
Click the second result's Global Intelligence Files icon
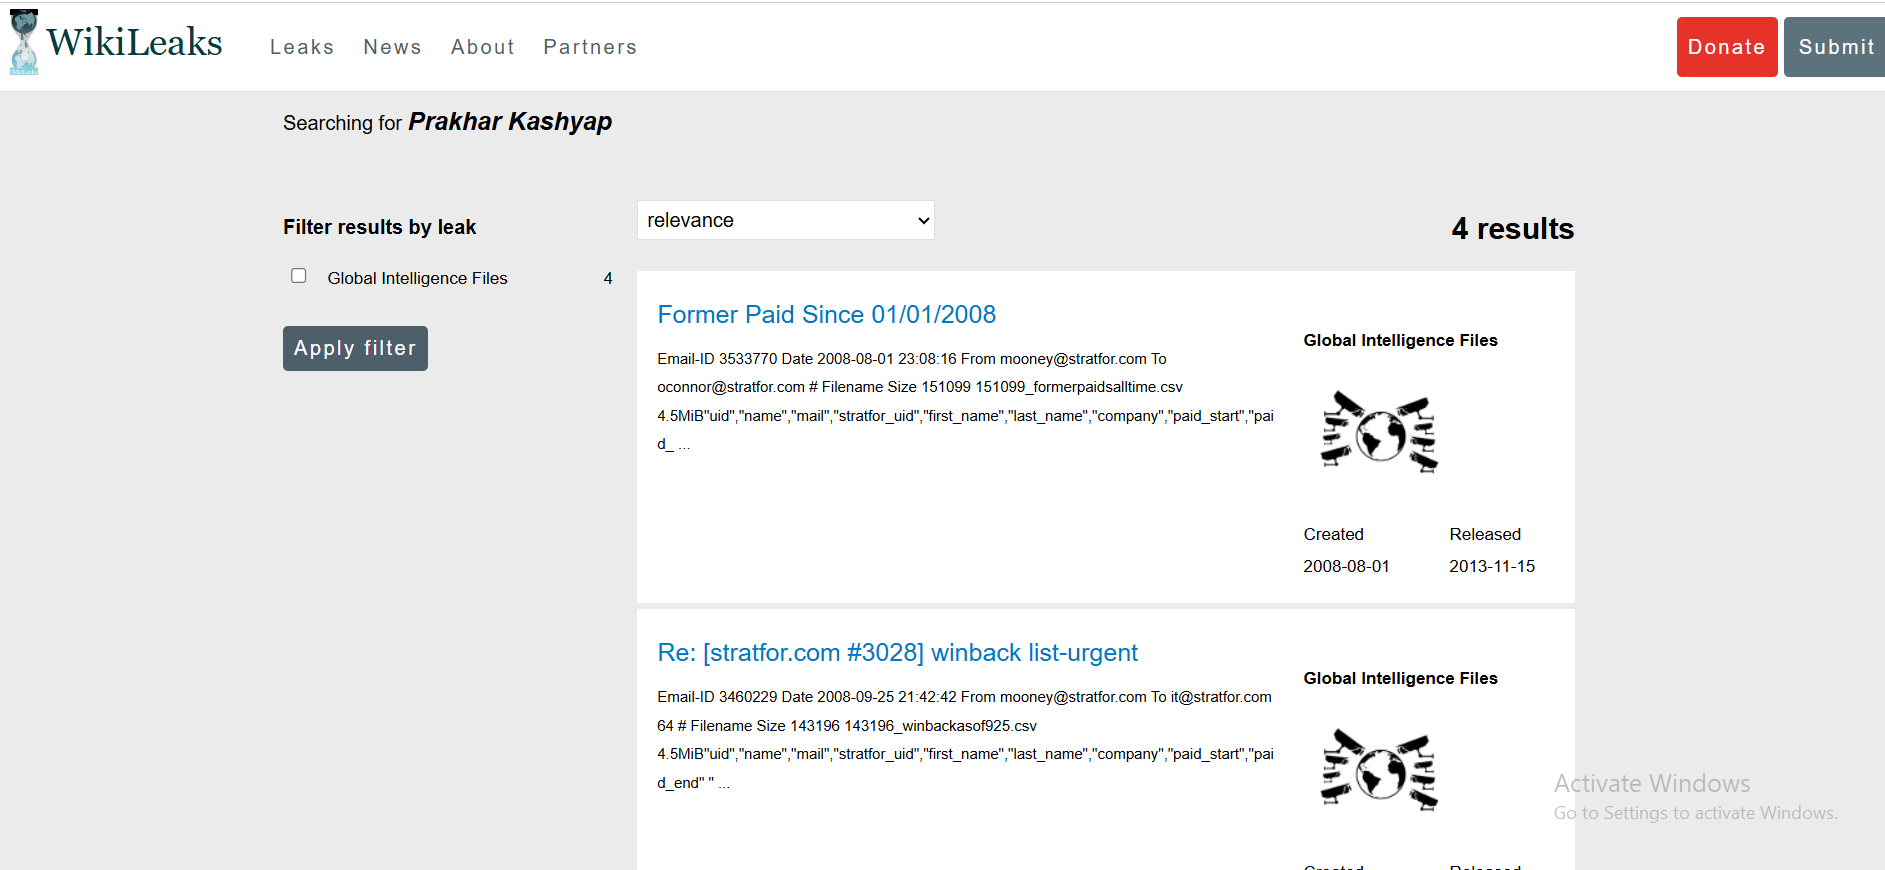click(x=1379, y=770)
